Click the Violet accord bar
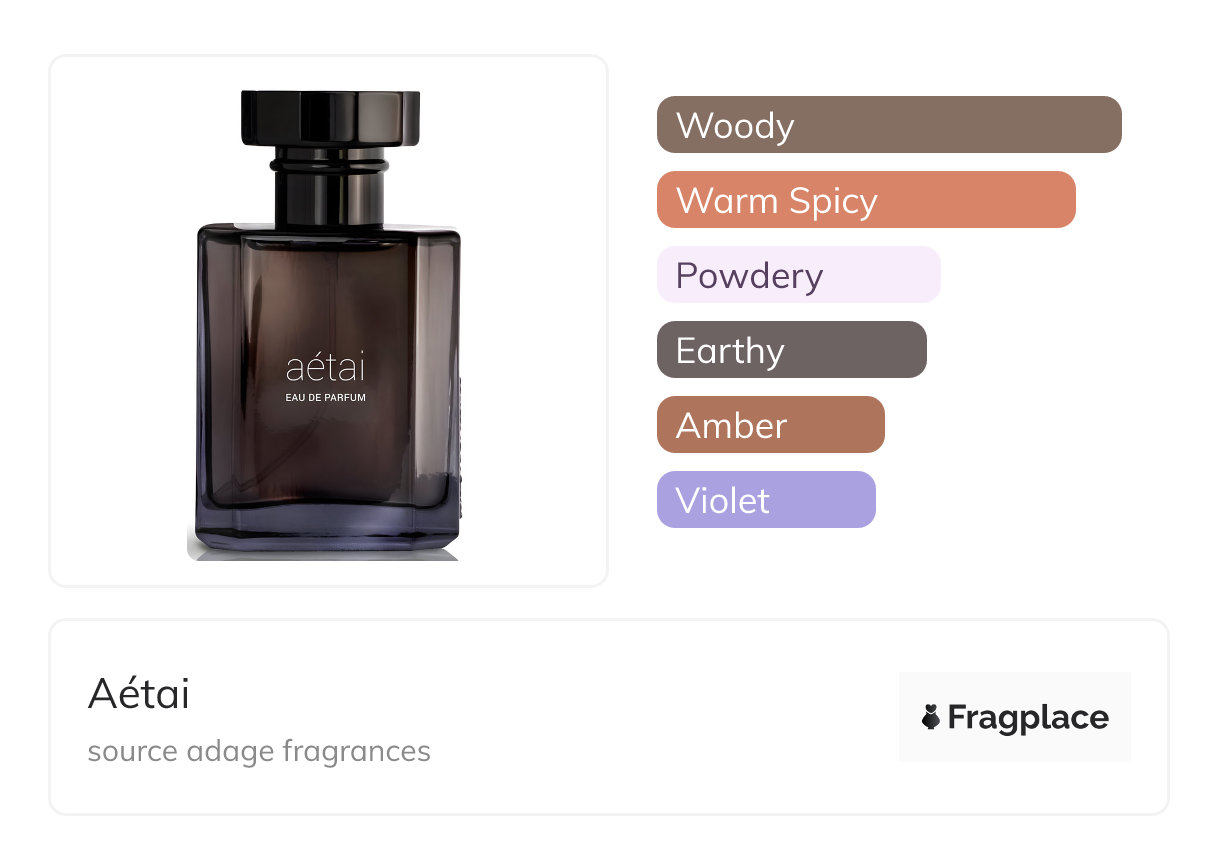Viewport: 1218px width, 864px height. pos(766,500)
